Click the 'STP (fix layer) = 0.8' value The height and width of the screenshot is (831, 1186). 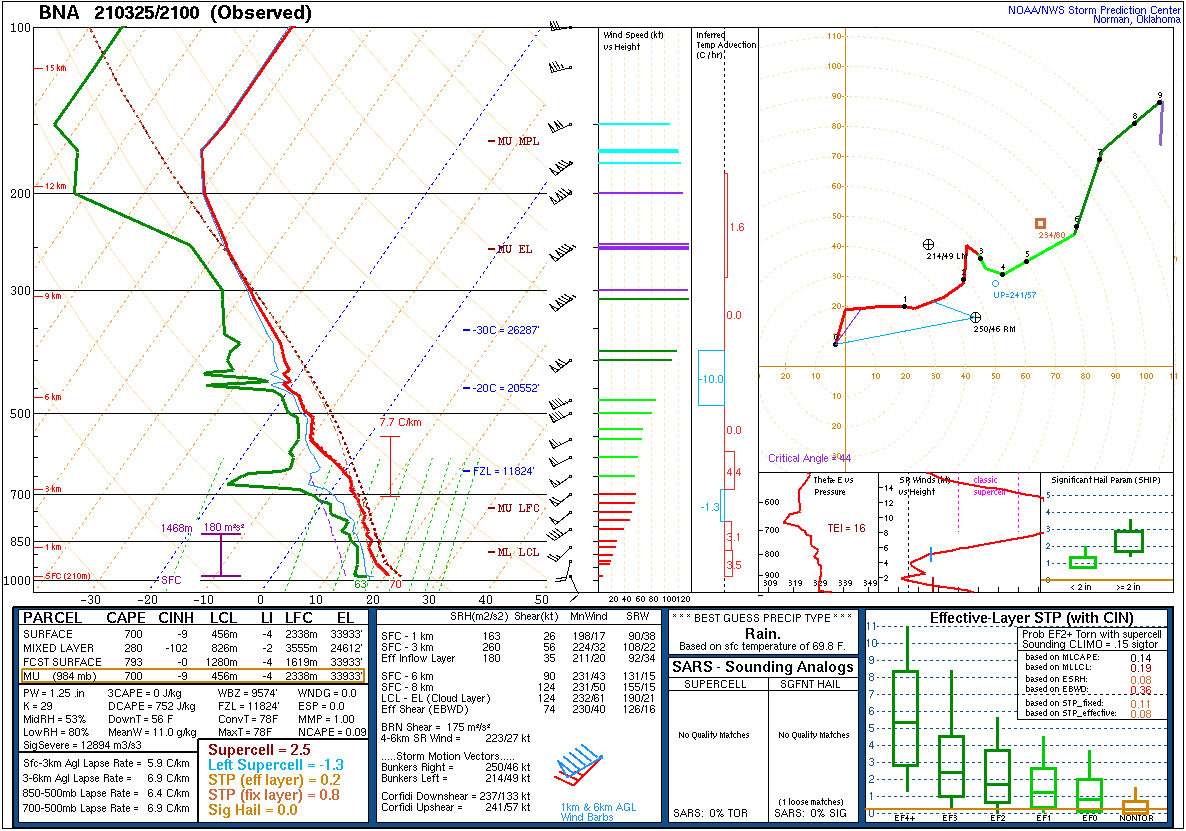[274, 795]
